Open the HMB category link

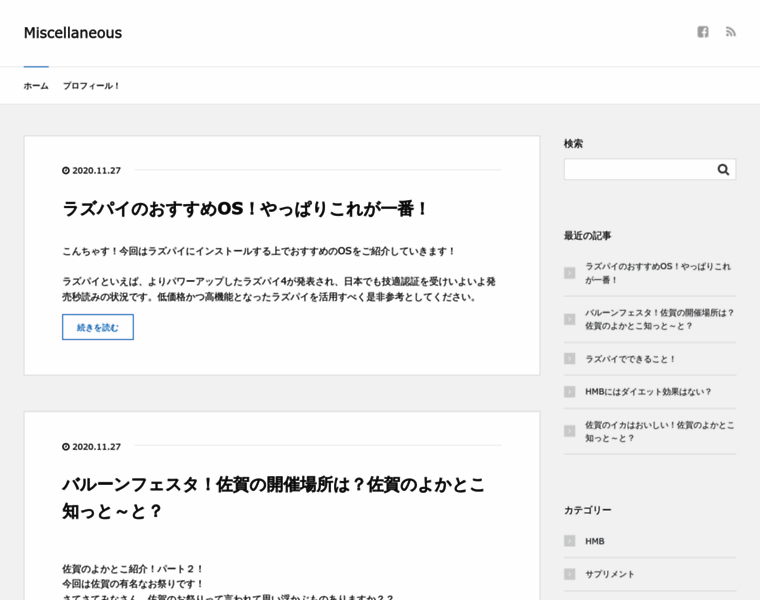pyautogui.click(x=595, y=541)
